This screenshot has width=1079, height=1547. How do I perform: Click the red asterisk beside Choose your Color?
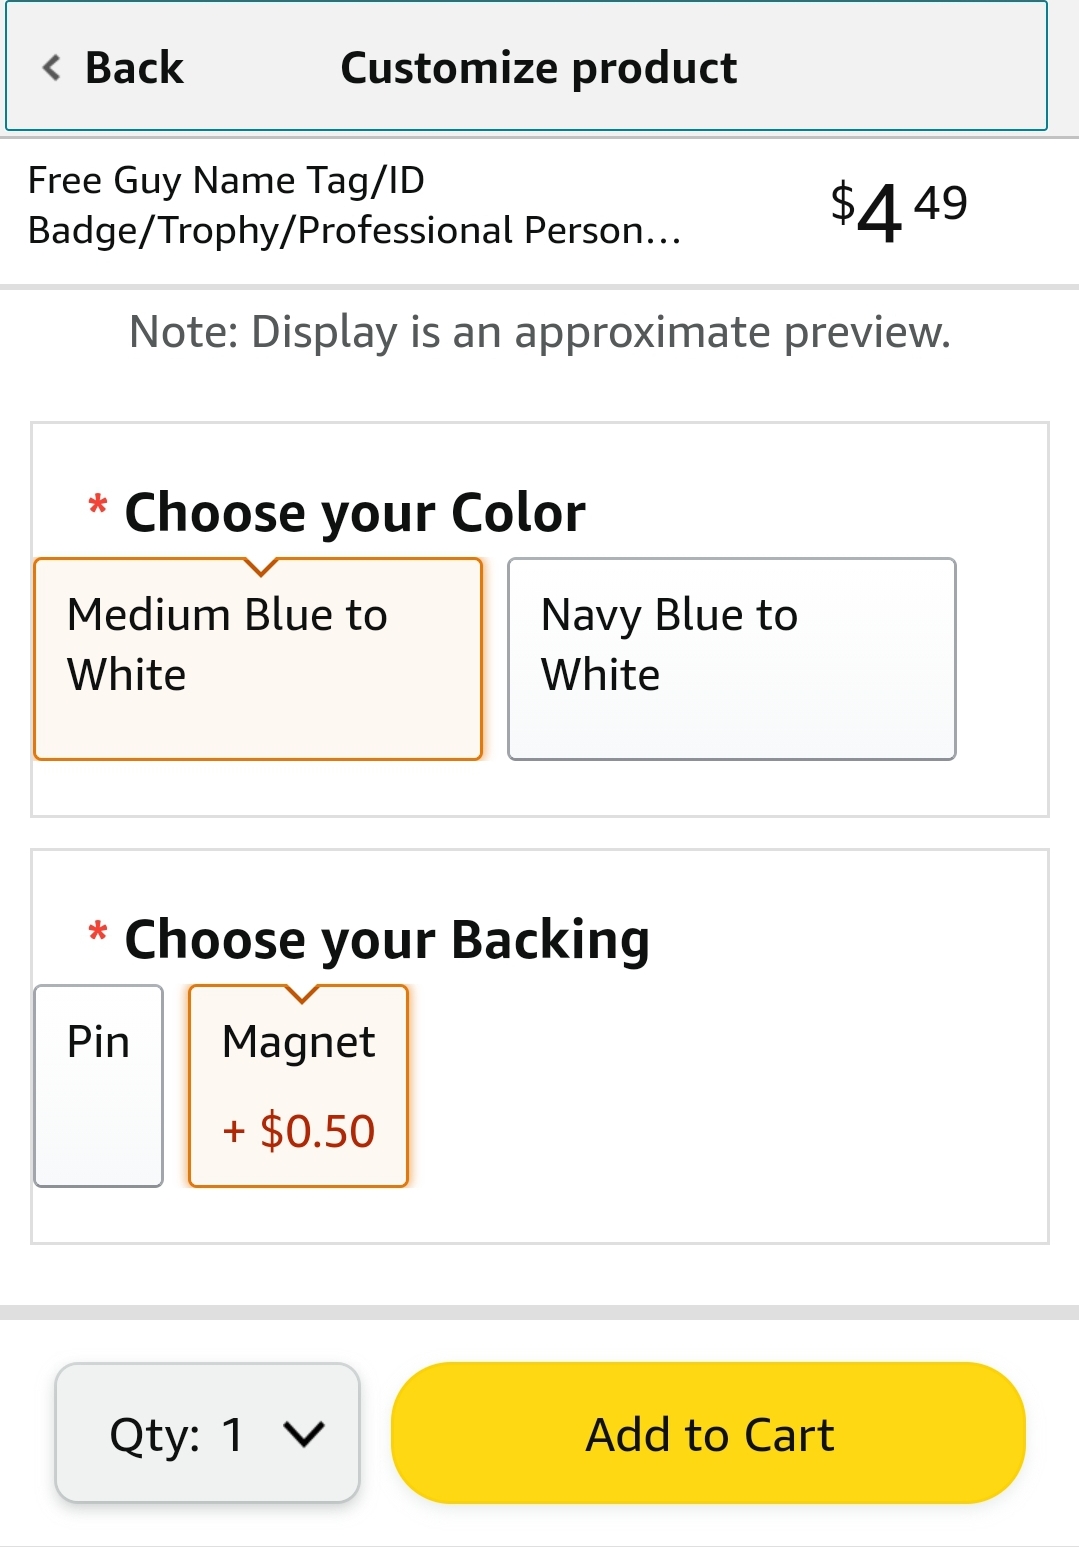click(98, 505)
